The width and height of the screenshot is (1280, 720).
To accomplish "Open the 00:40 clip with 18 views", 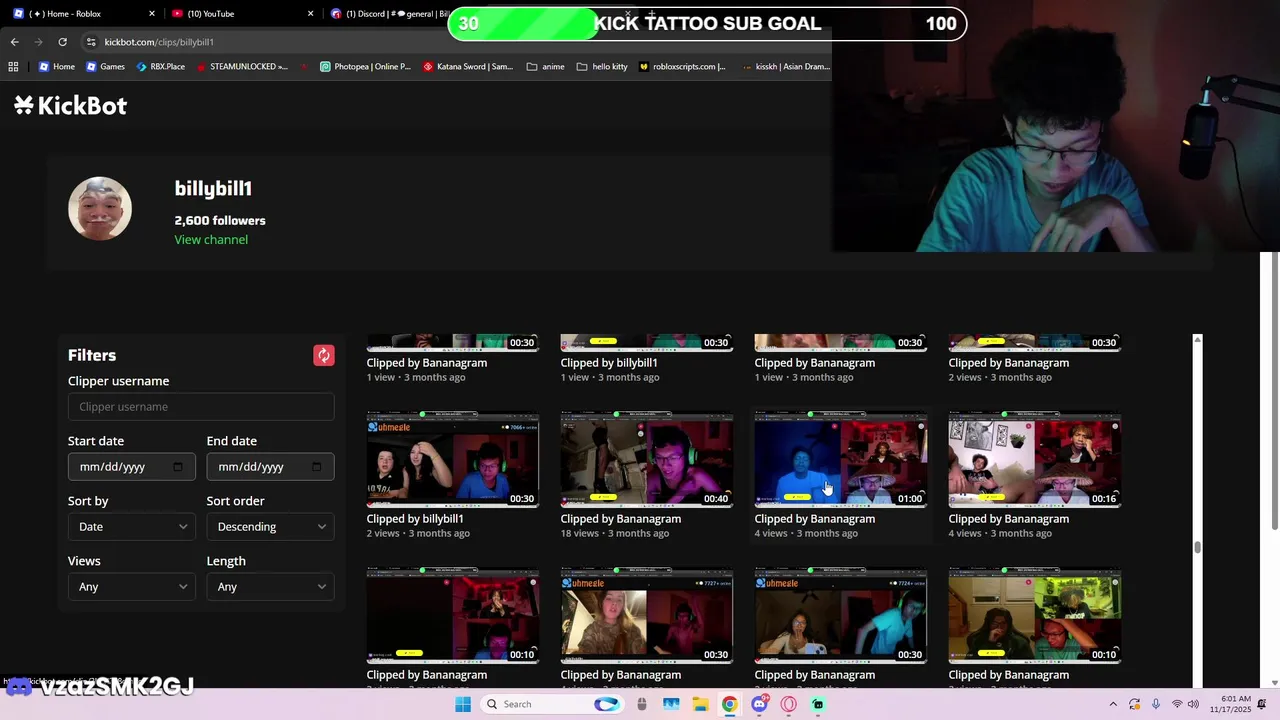I will [x=647, y=460].
